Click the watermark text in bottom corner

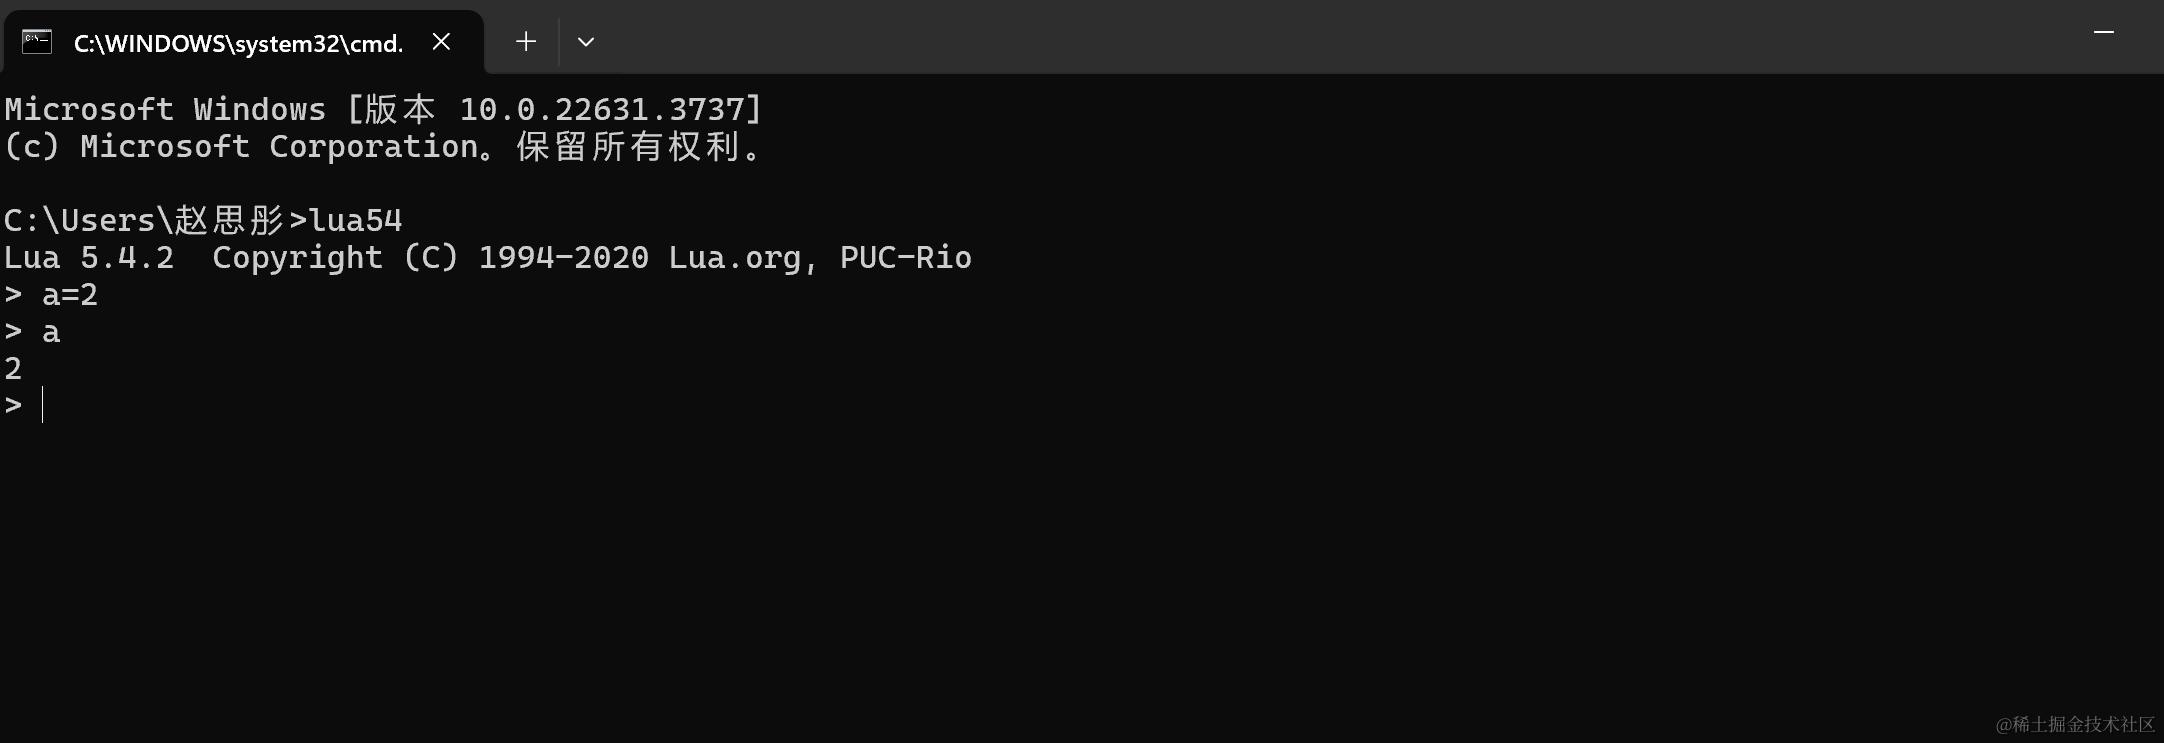pos(2075,724)
